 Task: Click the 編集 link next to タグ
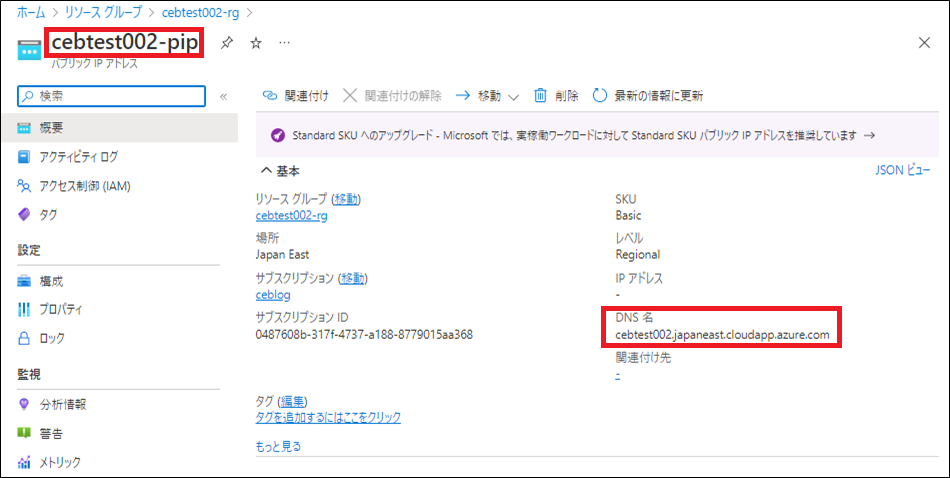pos(293,401)
